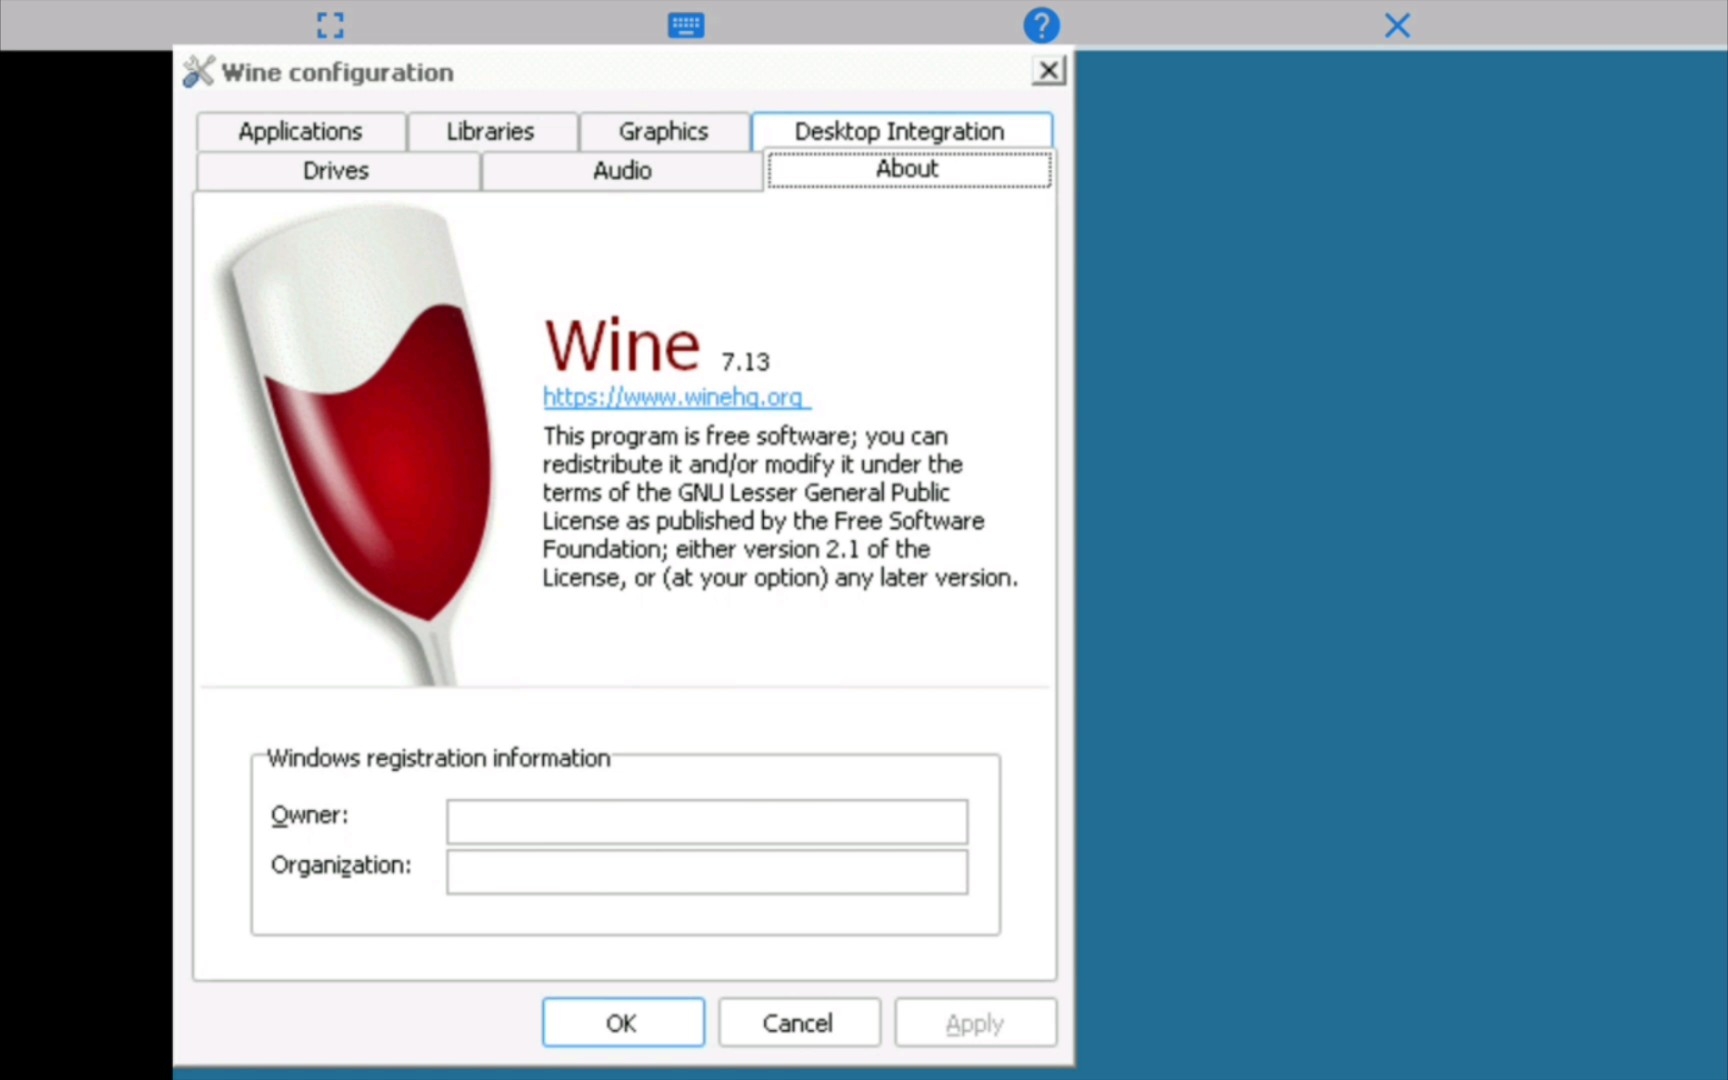Click the Wine configuration title bar tools icon
Screen dimensions: 1728x1080
coord(198,72)
